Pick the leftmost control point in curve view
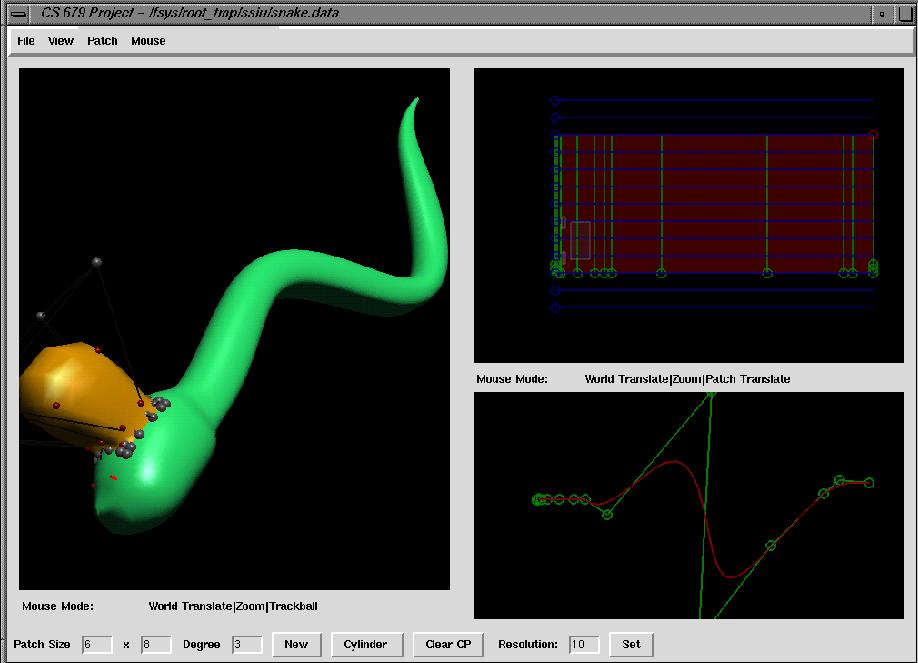The height and width of the screenshot is (663, 918). [538, 499]
